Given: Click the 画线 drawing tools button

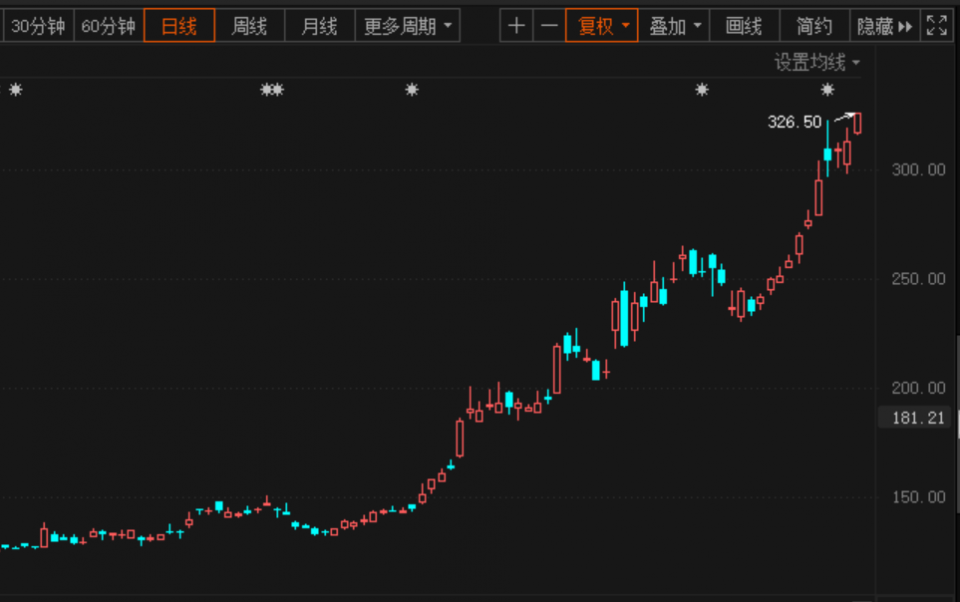Looking at the screenshot, I should (x=744, y=26).
